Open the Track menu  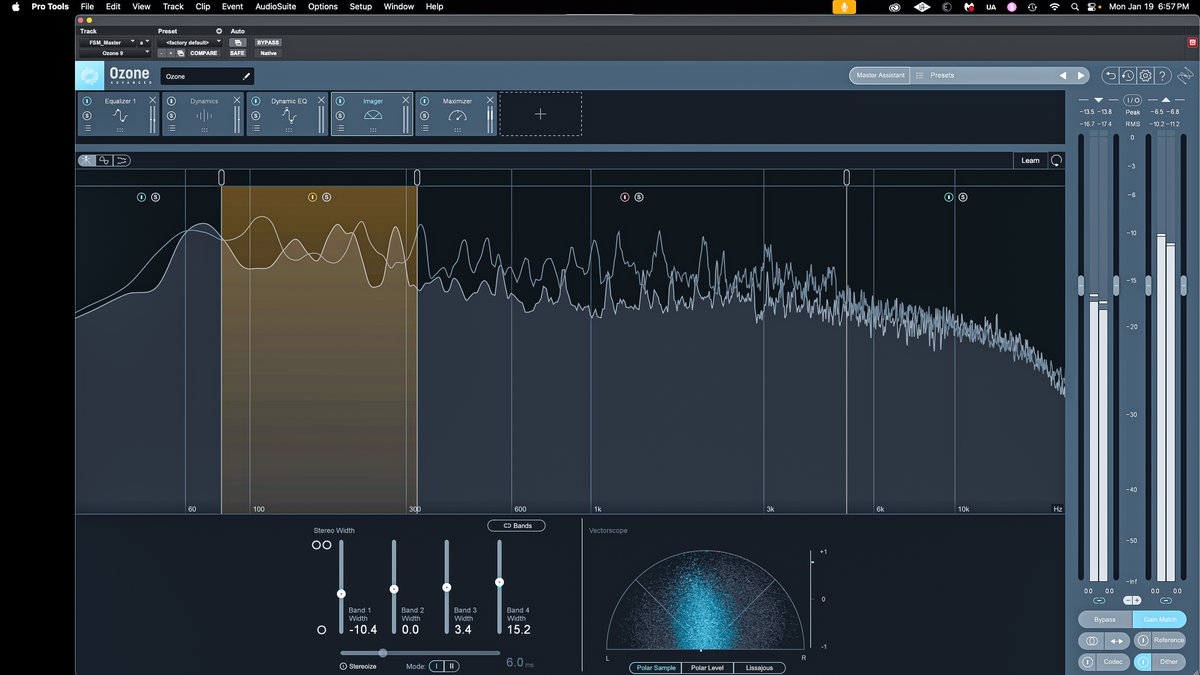tap(173, 6)
